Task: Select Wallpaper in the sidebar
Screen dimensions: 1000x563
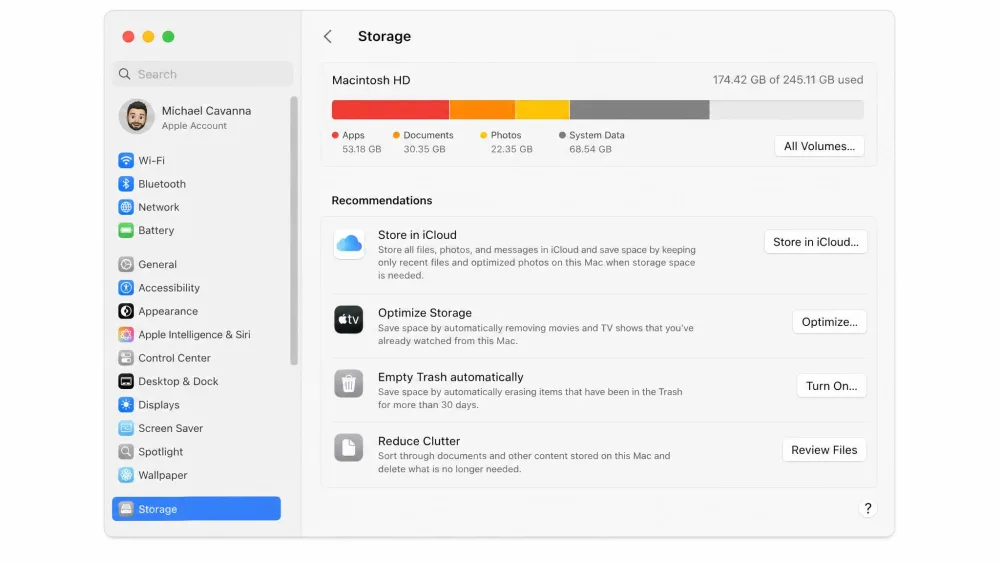Action: coord(196,475)
